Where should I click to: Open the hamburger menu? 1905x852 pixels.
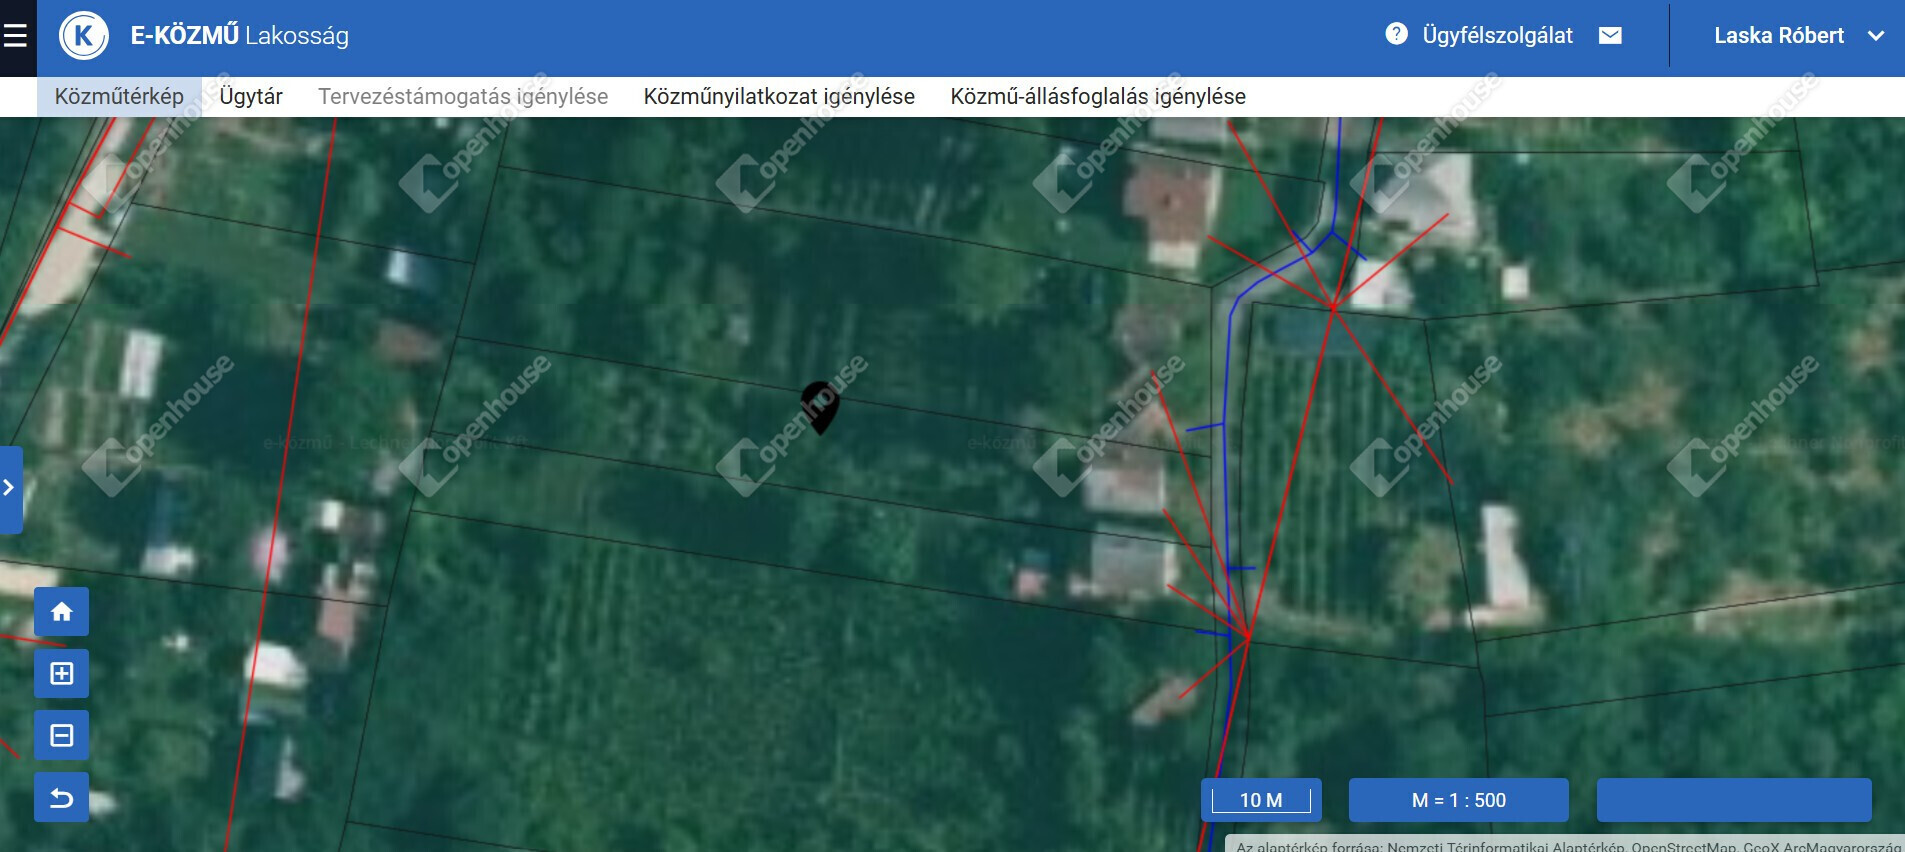[x=15, y=37]
